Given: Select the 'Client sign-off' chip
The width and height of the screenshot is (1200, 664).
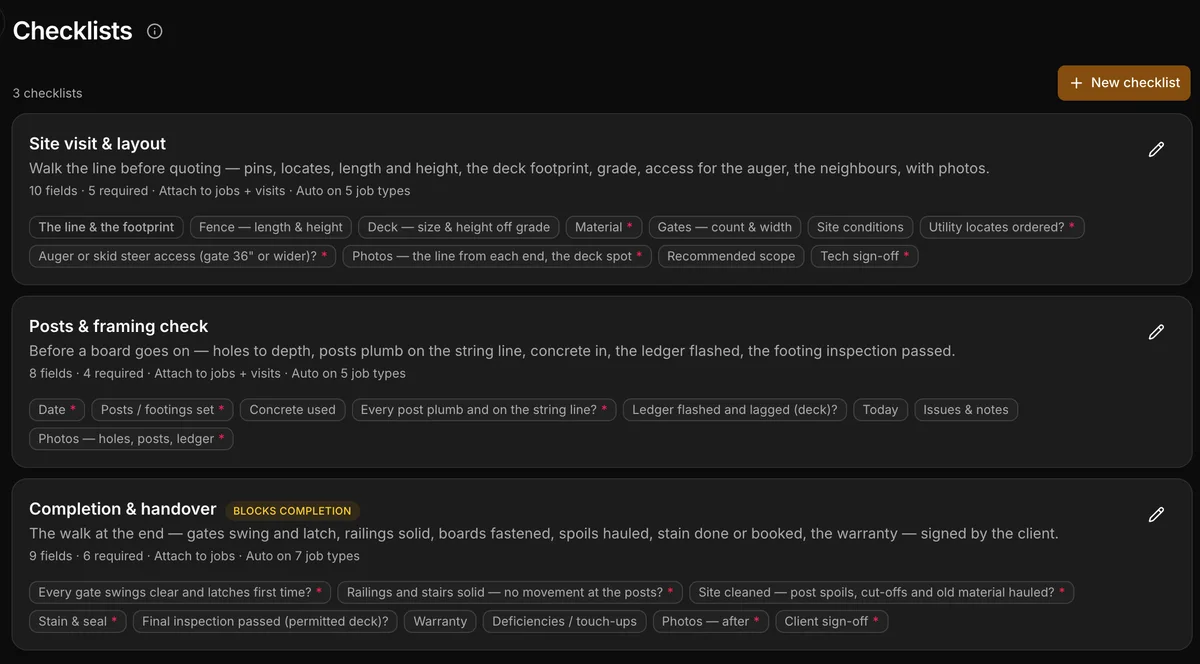Looking at the screenshot, I should pos(832,621).
